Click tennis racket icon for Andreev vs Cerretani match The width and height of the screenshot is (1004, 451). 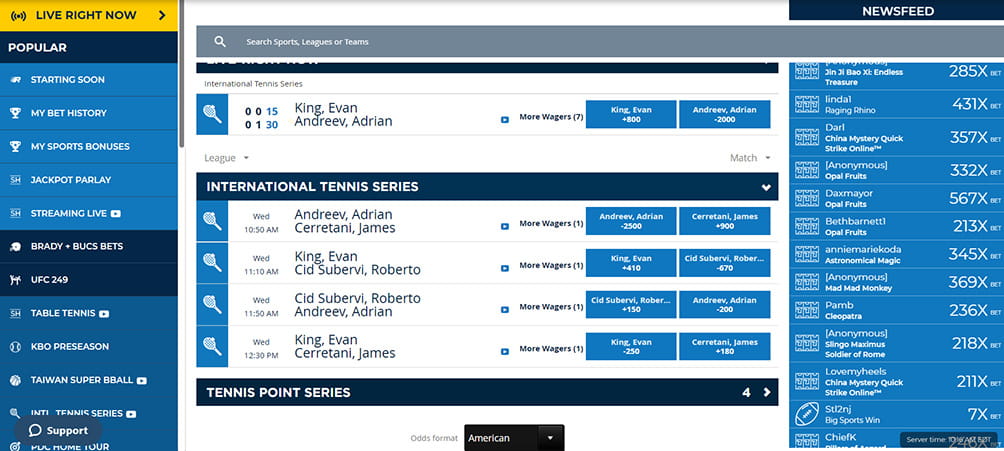[x=212, y=221]
